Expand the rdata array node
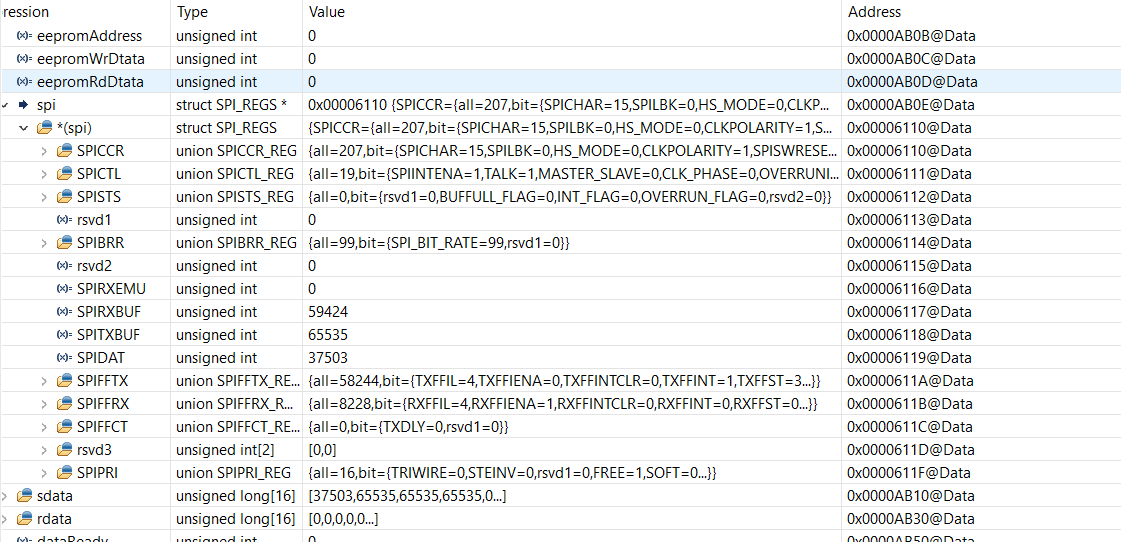Screen dimensions: 1121x542 tap(6, 518)
